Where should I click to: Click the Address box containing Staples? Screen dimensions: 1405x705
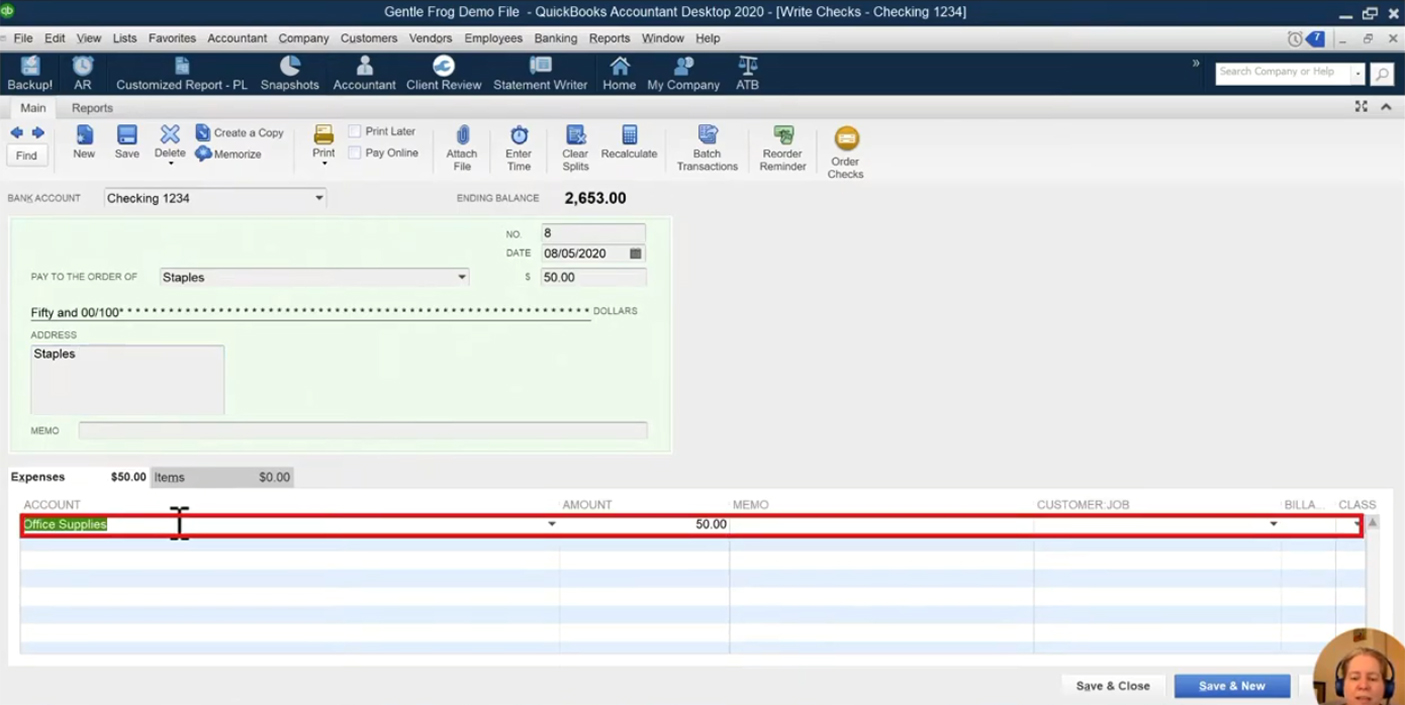tap(127, 380)
